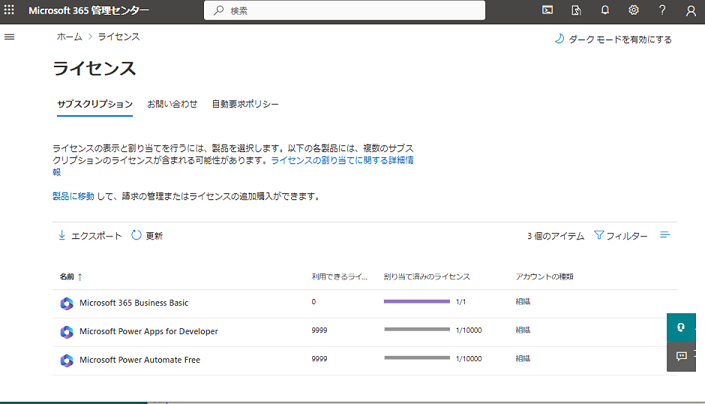Sort by 名前 column header

pos(71,277)
